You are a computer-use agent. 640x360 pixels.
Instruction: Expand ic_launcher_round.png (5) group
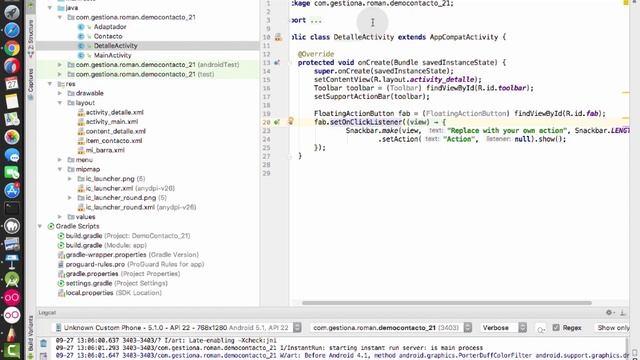coord(70,198)
